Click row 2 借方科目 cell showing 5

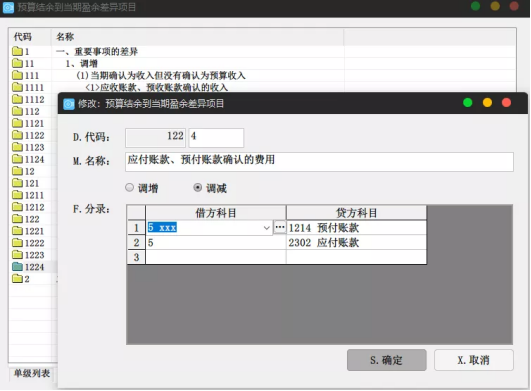[216, 242]
